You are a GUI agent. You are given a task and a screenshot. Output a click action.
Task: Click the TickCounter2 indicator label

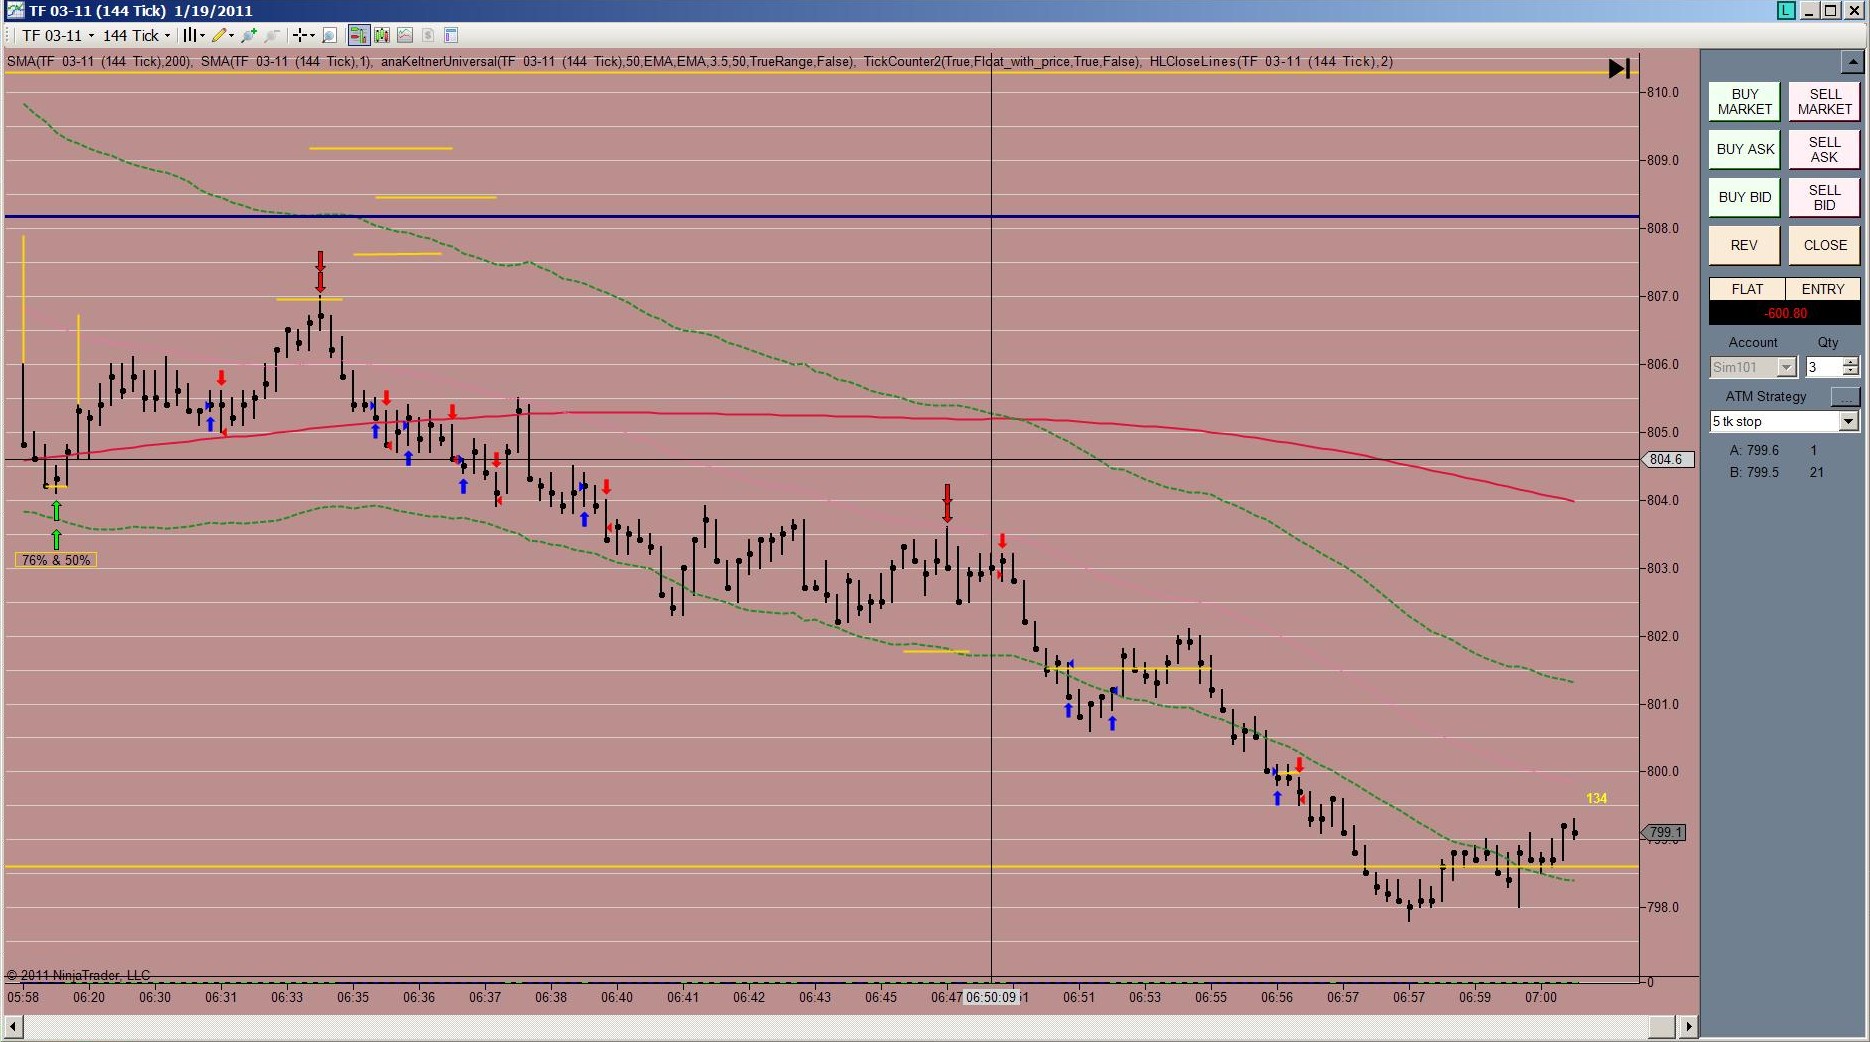click(1001, 61)
